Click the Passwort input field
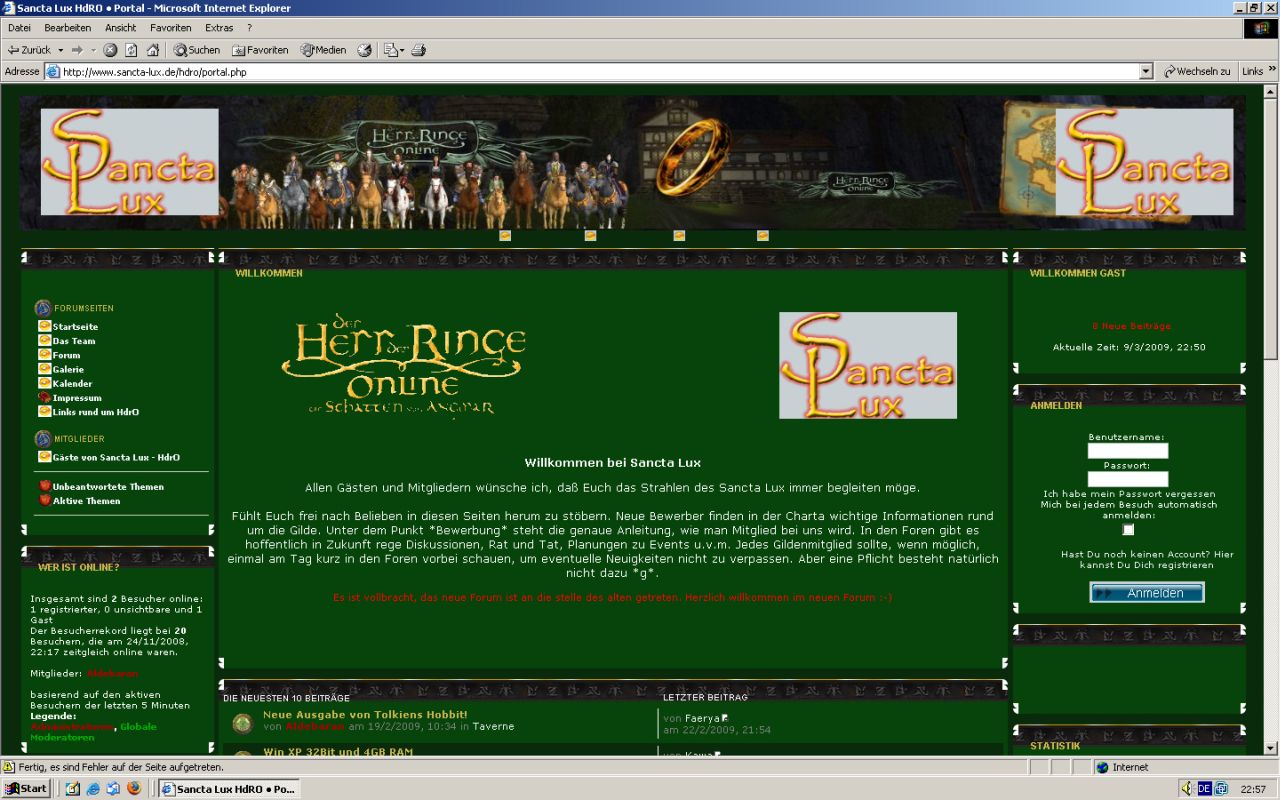Image resolution: width=1280 pixels, height=800 pixels. pyautogui.click(x=1127, y=479)
